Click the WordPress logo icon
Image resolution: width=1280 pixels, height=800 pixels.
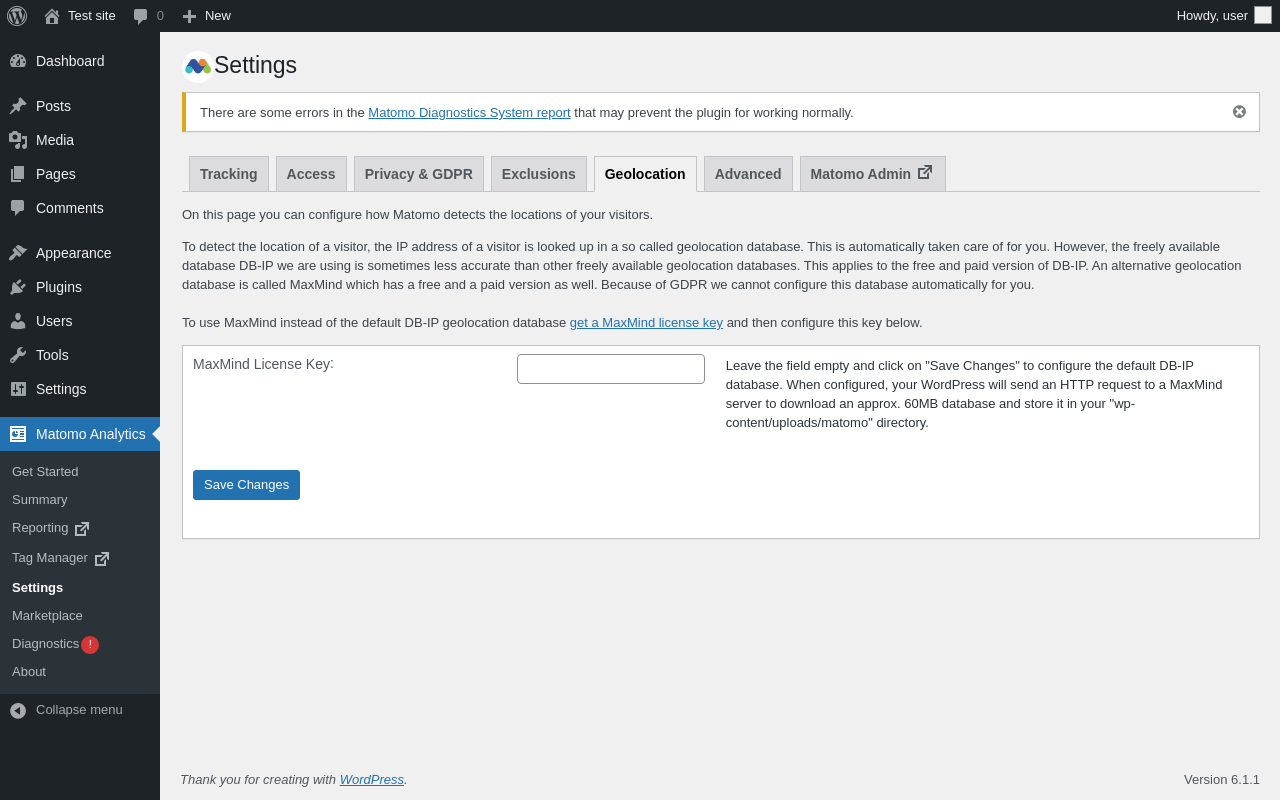(17, 16)
